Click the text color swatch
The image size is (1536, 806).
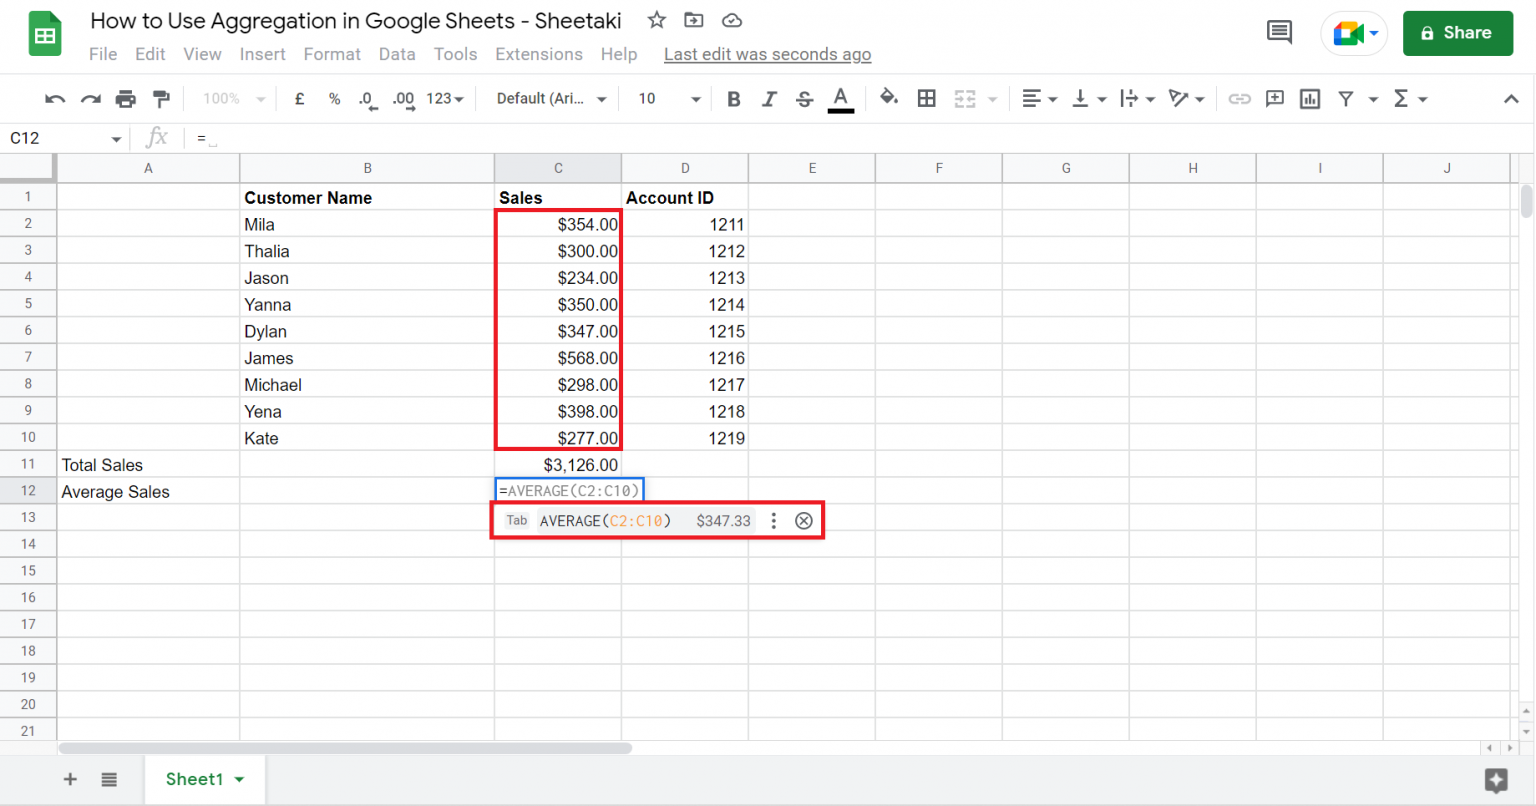pos(841,98)
